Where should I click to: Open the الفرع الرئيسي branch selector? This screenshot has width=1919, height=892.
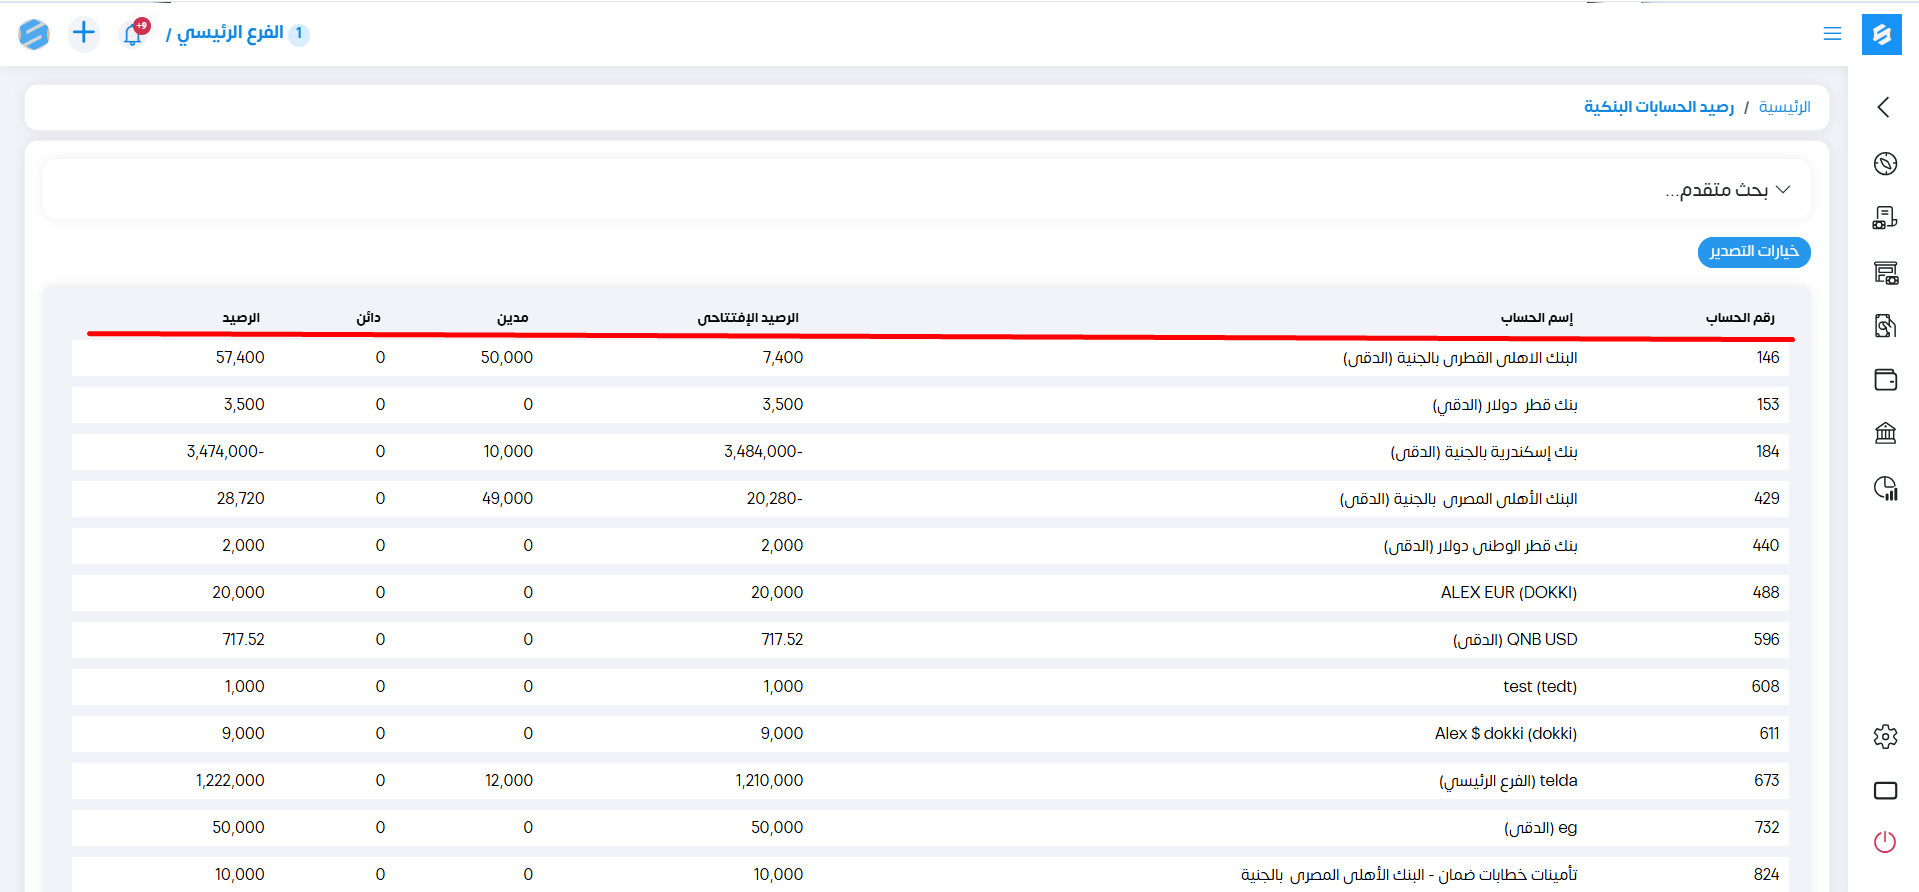tap(231, 33)
